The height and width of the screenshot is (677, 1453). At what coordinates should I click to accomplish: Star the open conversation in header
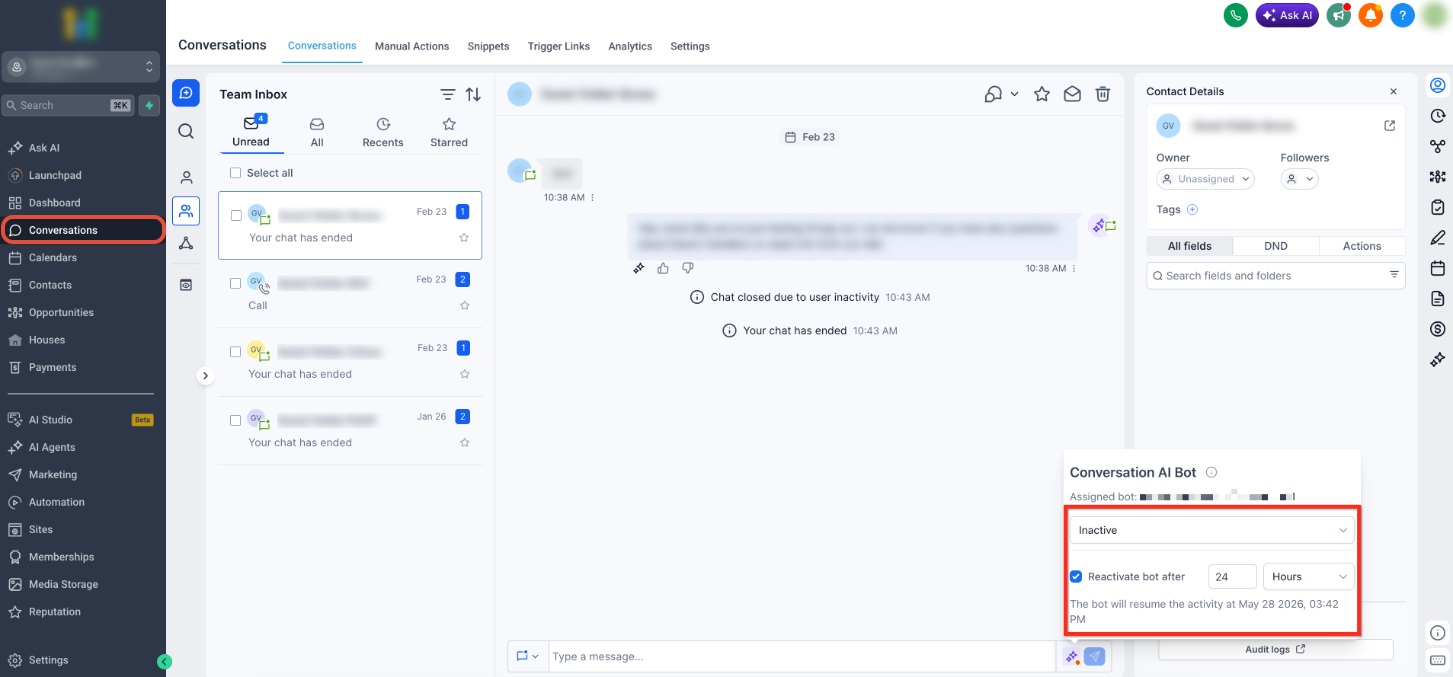[1042, 94]
